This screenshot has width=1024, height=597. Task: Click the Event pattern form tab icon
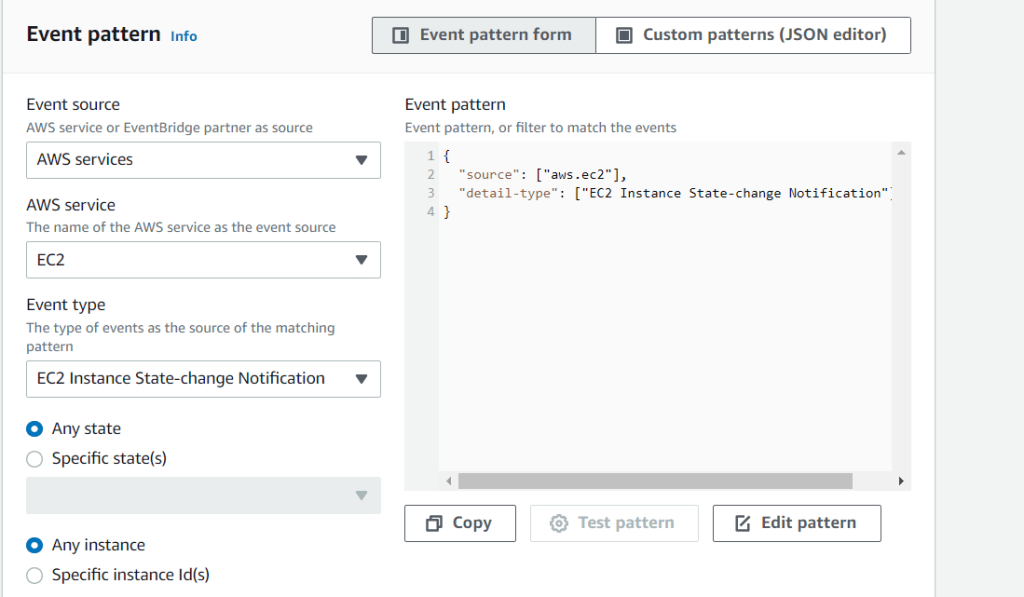401,35
